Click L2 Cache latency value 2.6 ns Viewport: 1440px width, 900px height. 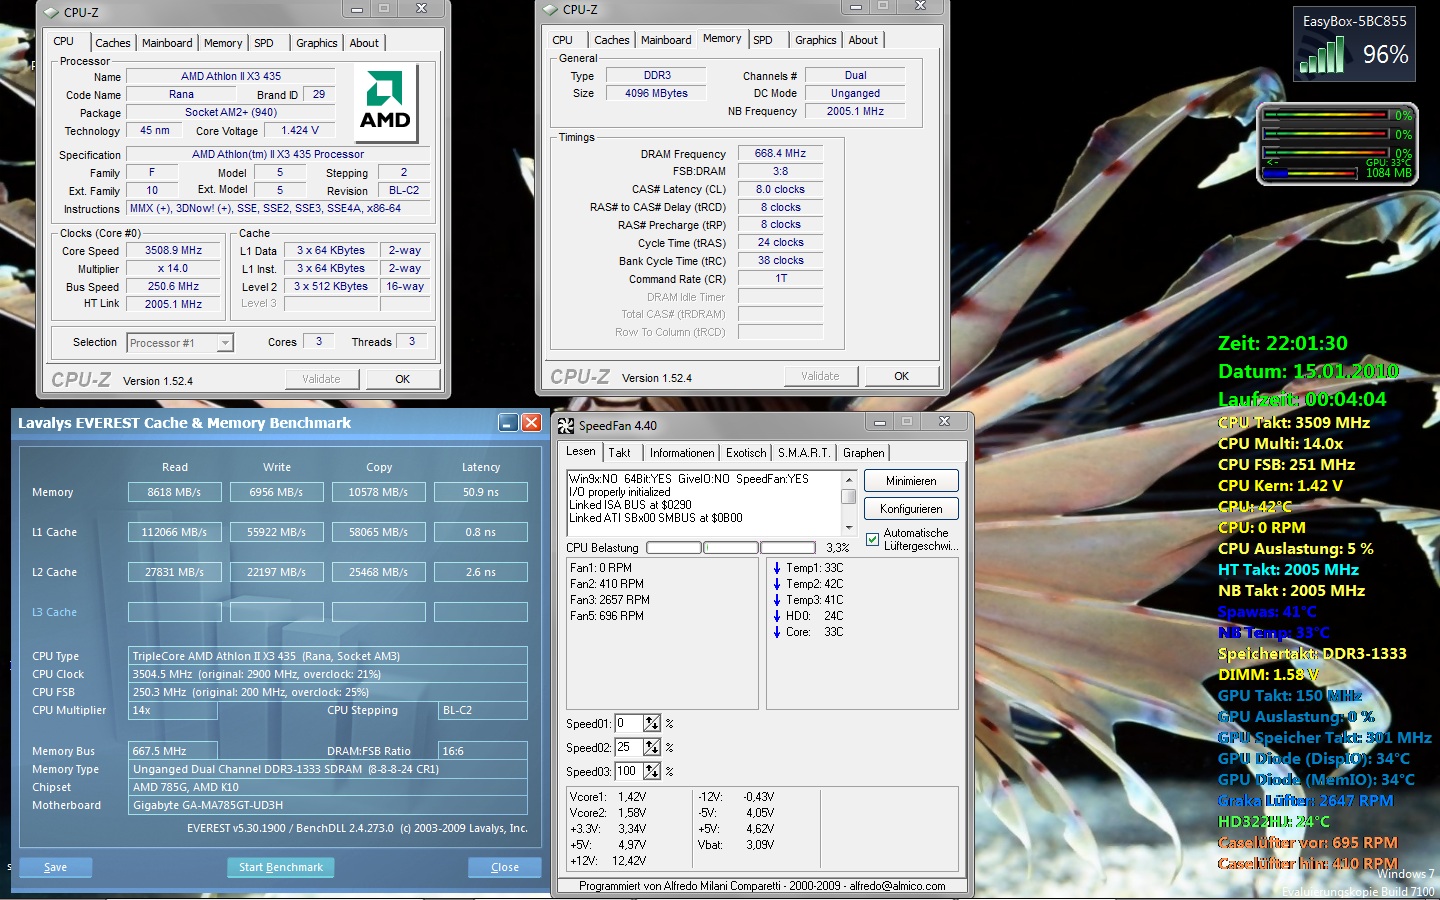coord(481,572)
